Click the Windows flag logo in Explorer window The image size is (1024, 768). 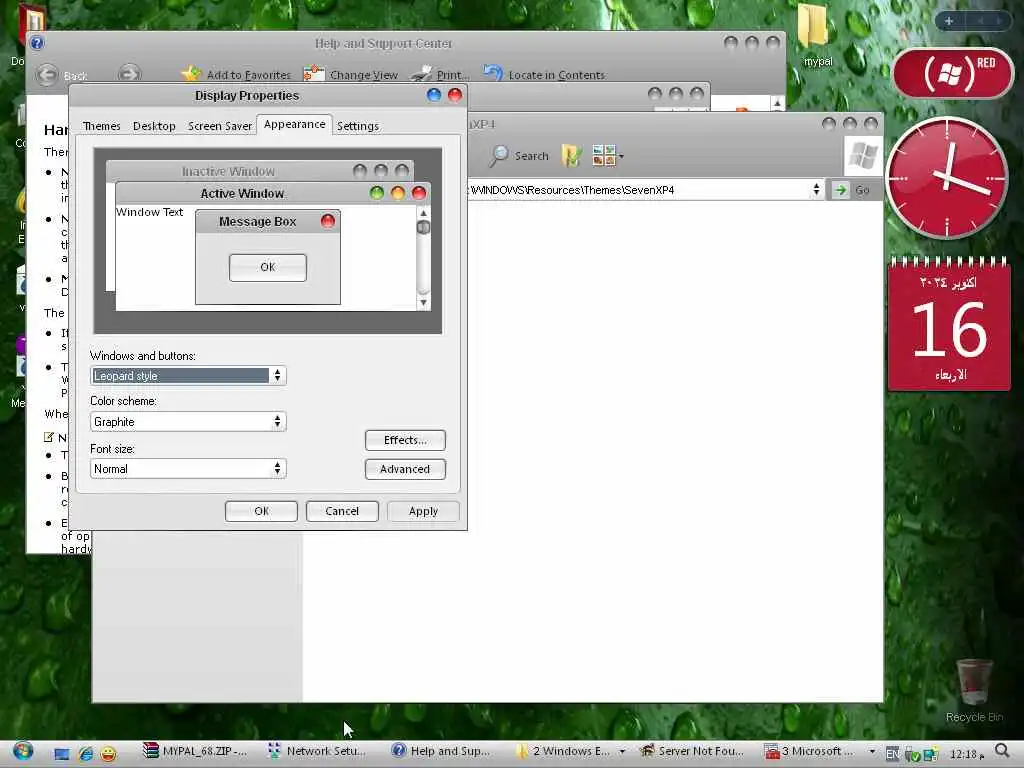coord(863,156)
